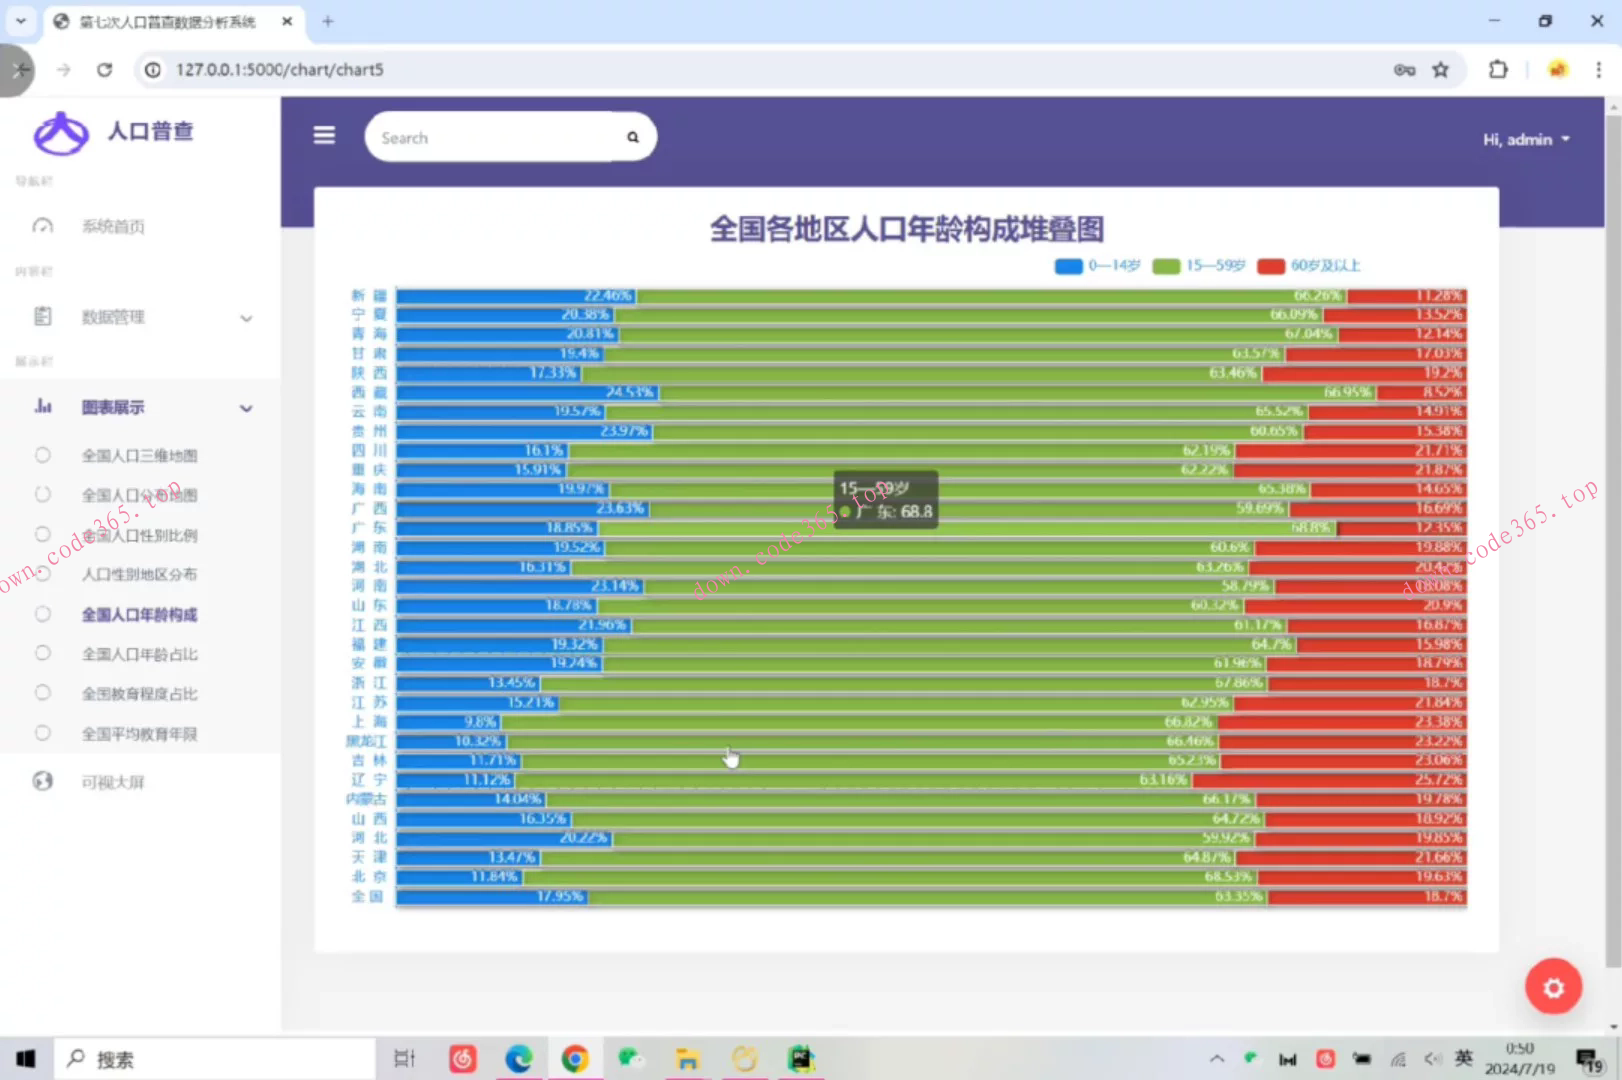Click the magnifier icon in the Search box
This screenshot has height=1080, width=1622.
point(633,137)
